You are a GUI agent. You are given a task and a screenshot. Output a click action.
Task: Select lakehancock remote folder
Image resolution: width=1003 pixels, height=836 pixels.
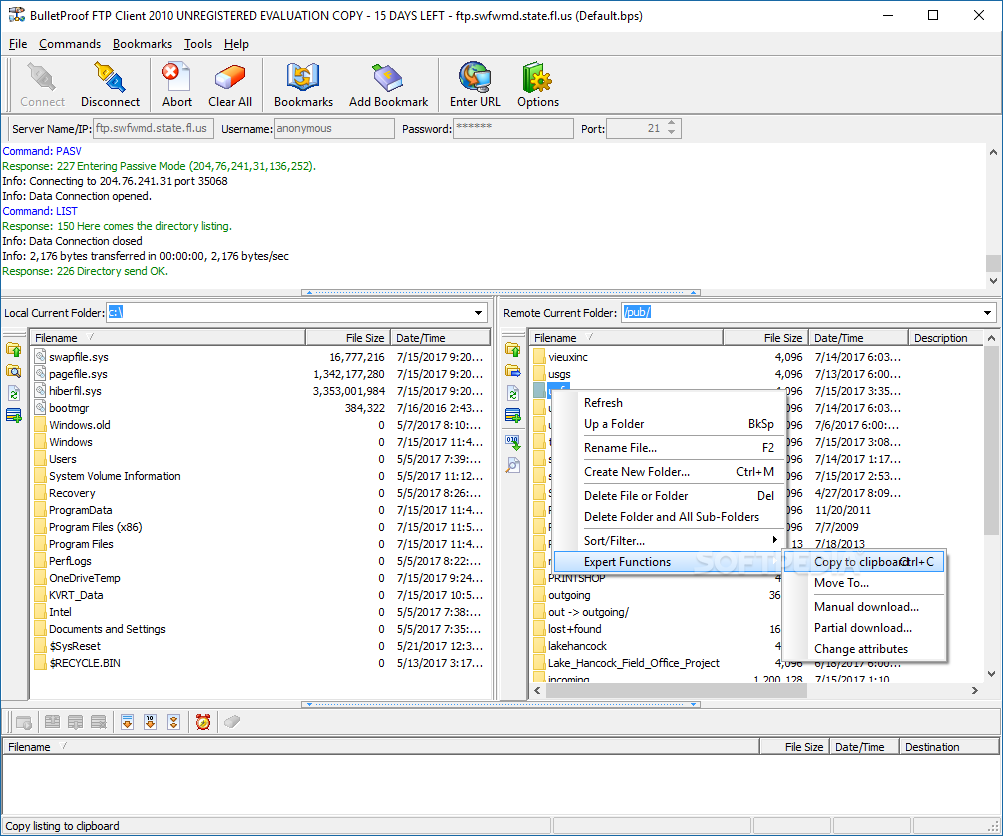tap(577, 646)
